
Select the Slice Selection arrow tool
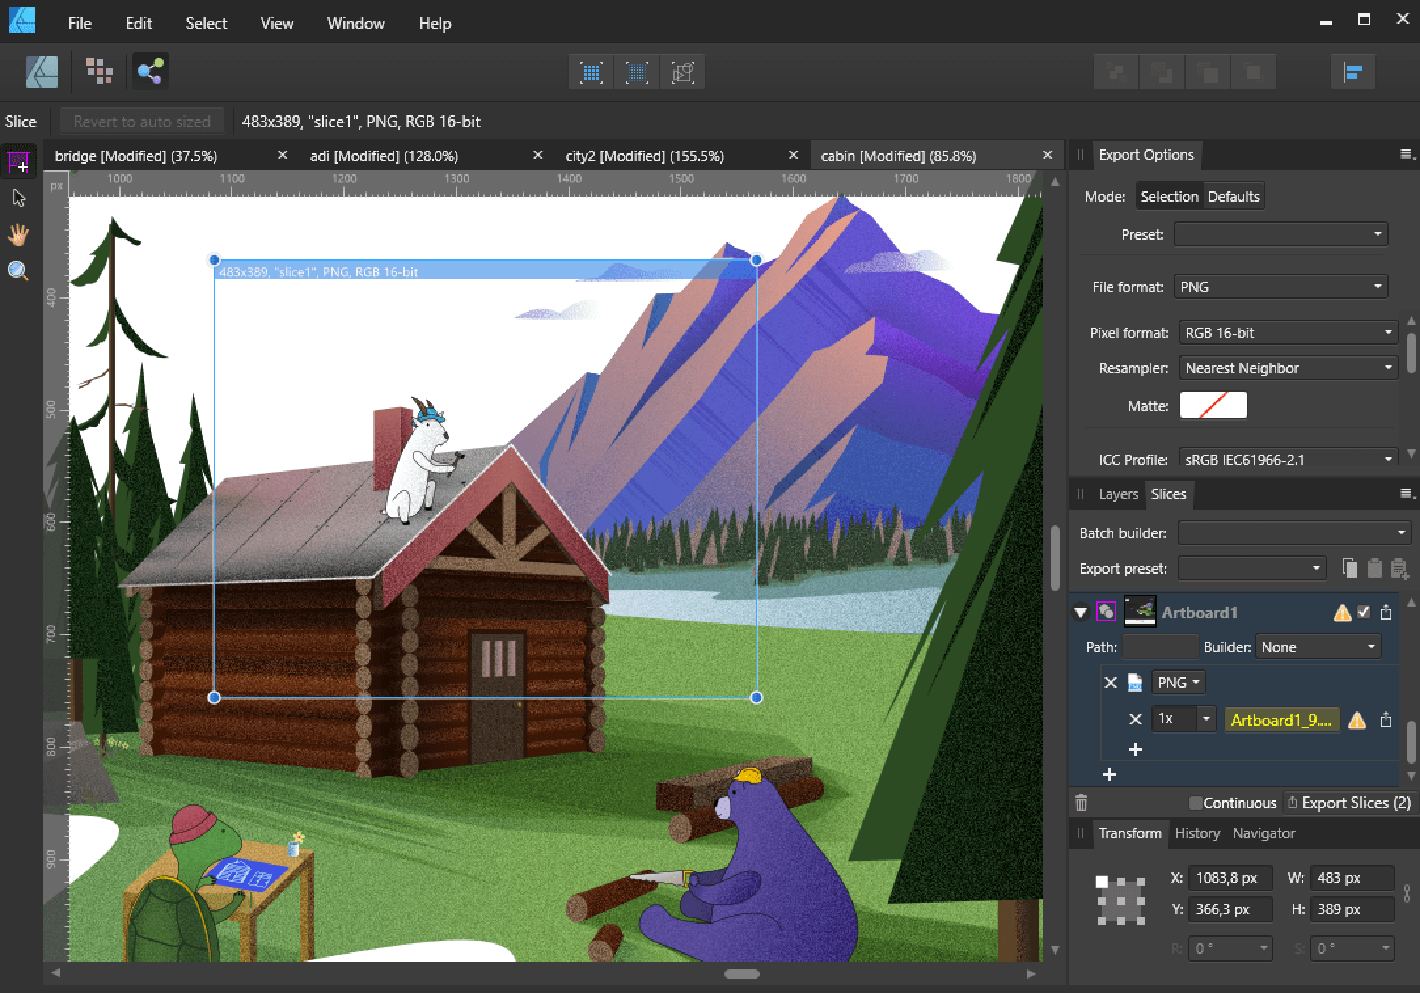pyautogui.click(x=19, y=198)
